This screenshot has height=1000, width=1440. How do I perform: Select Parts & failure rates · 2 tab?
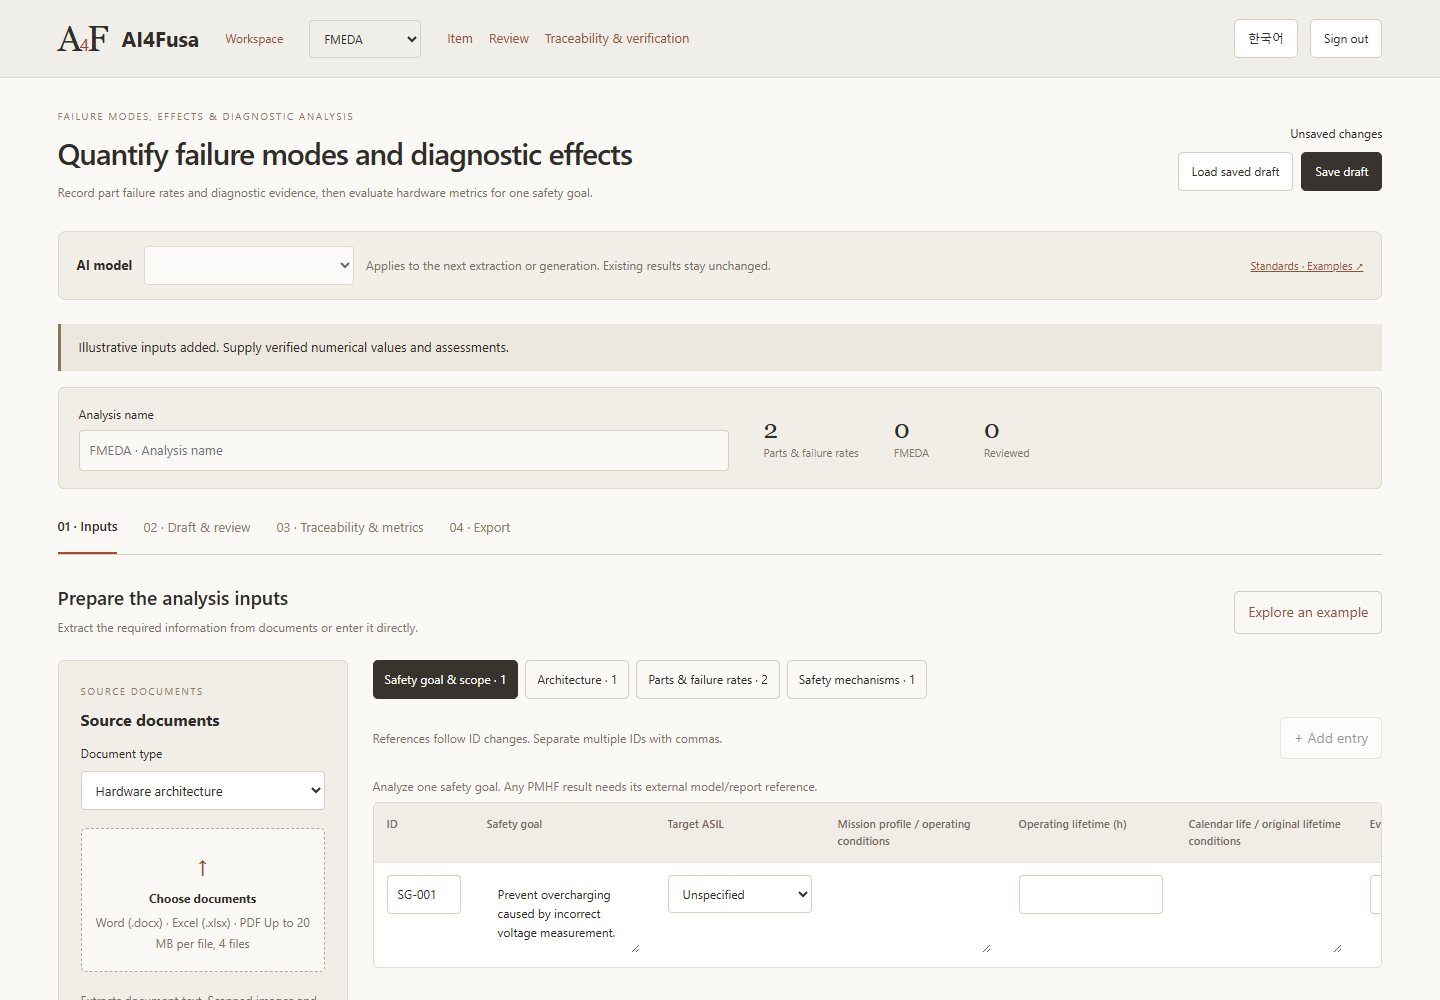[x=708, y=680]
